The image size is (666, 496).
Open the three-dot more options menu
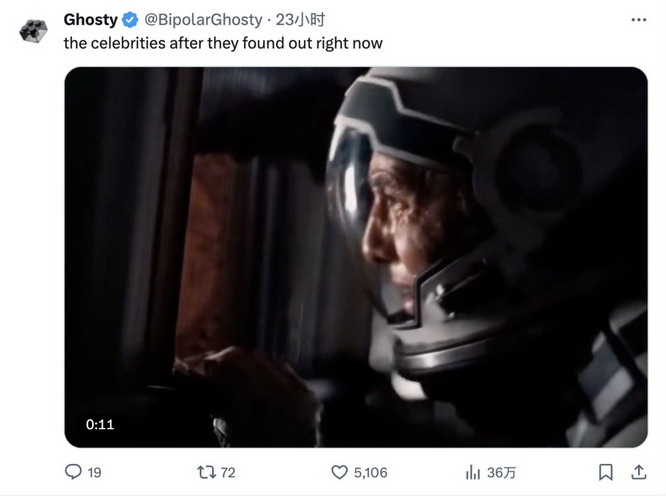(638, 20)
